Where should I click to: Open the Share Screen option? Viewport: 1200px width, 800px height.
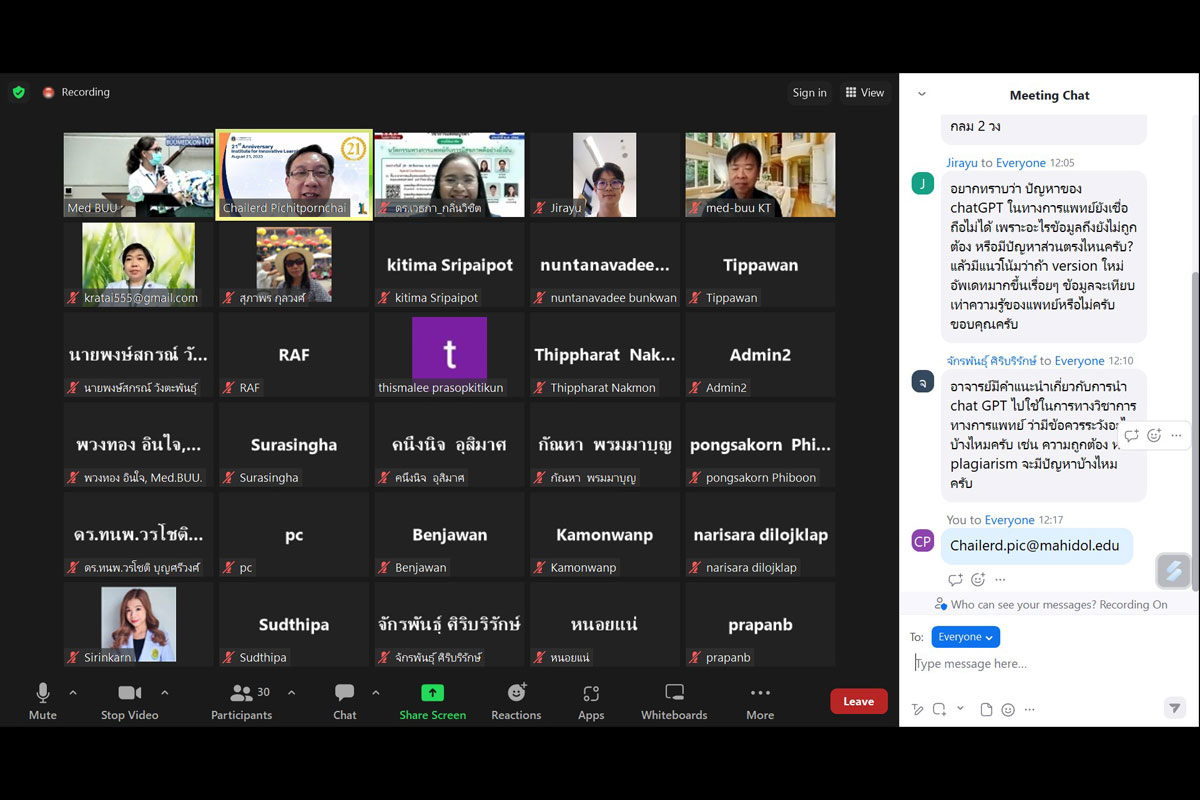[432, 700]
